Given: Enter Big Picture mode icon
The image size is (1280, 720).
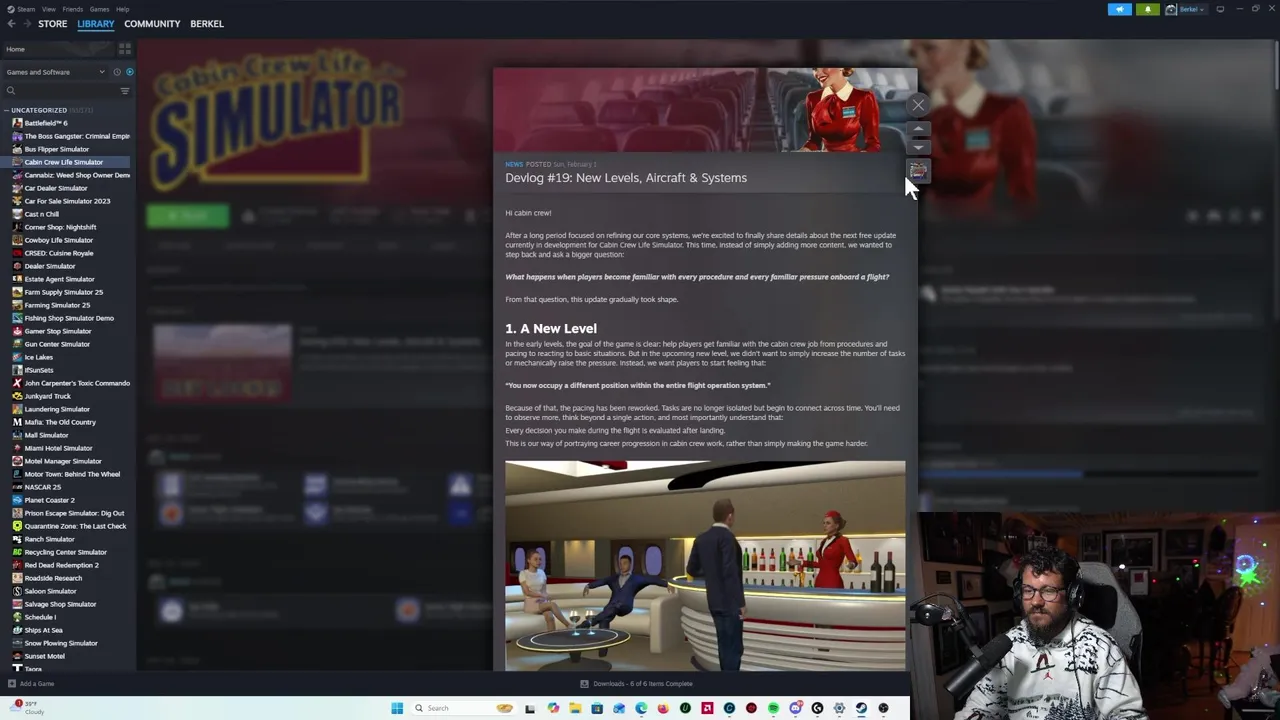Looking at the screenshot, I should (x=1220, y=9).
